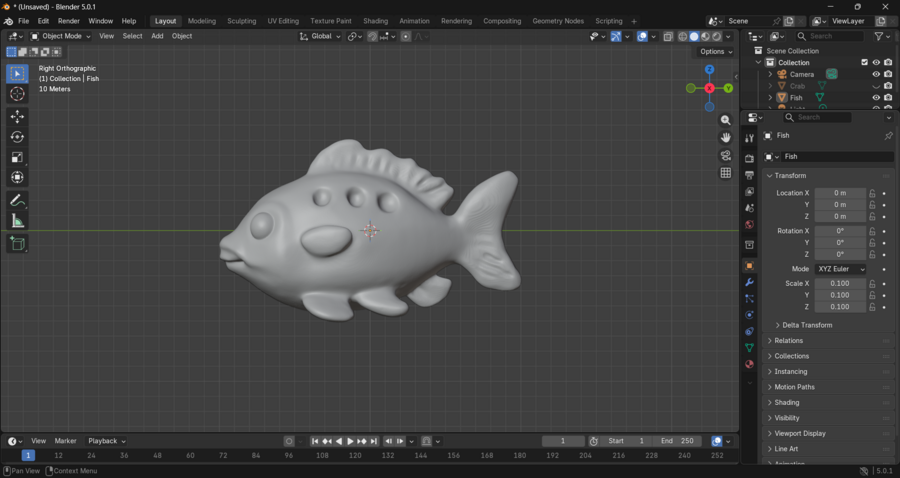Activate the Cursor tool
The height and width of the screenshot is (478, 900).
tap(17, 93)
